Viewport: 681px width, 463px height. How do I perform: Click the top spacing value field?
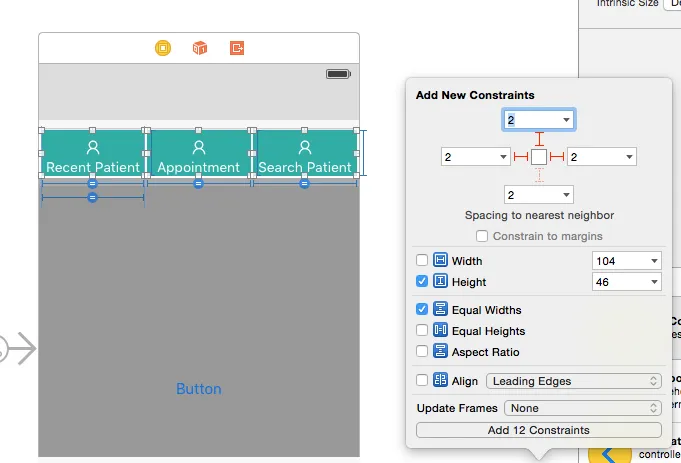[x=531, y=120]
